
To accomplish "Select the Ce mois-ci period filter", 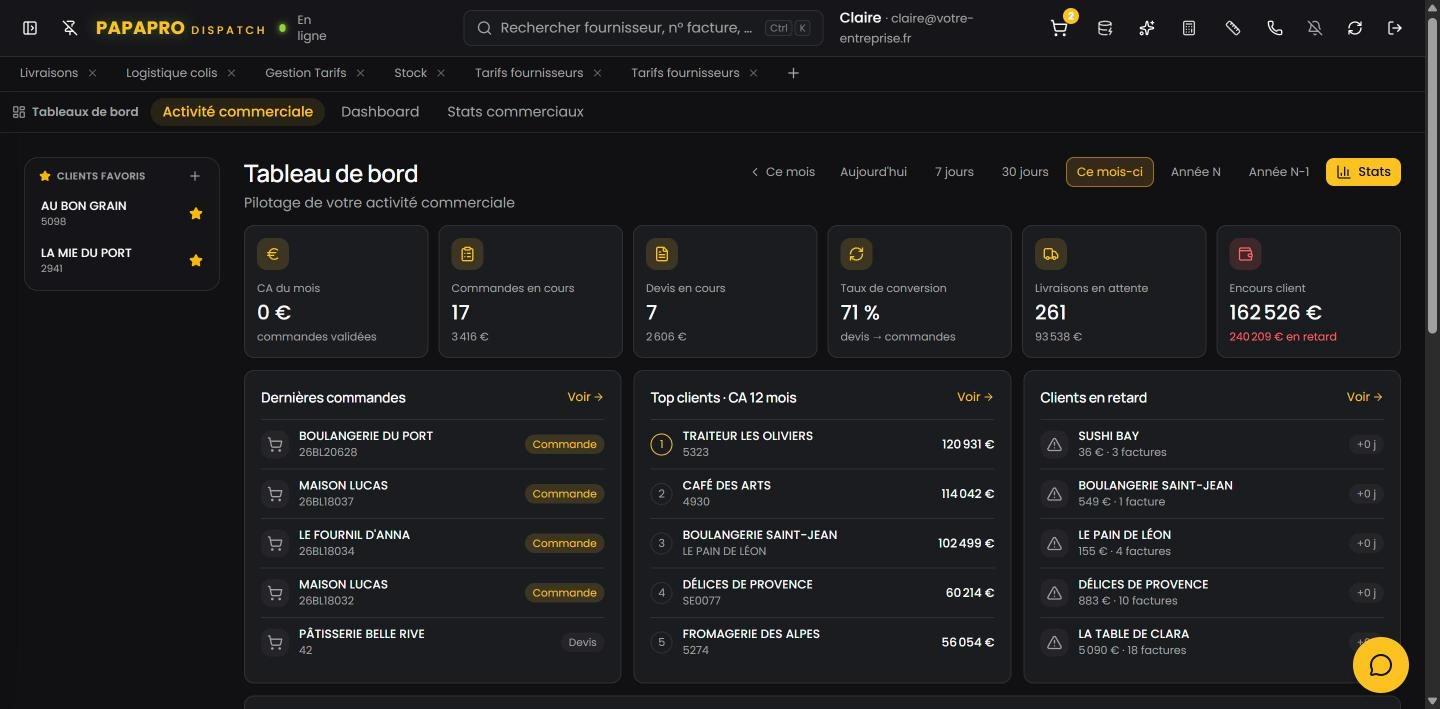I will pos(1109,172).
